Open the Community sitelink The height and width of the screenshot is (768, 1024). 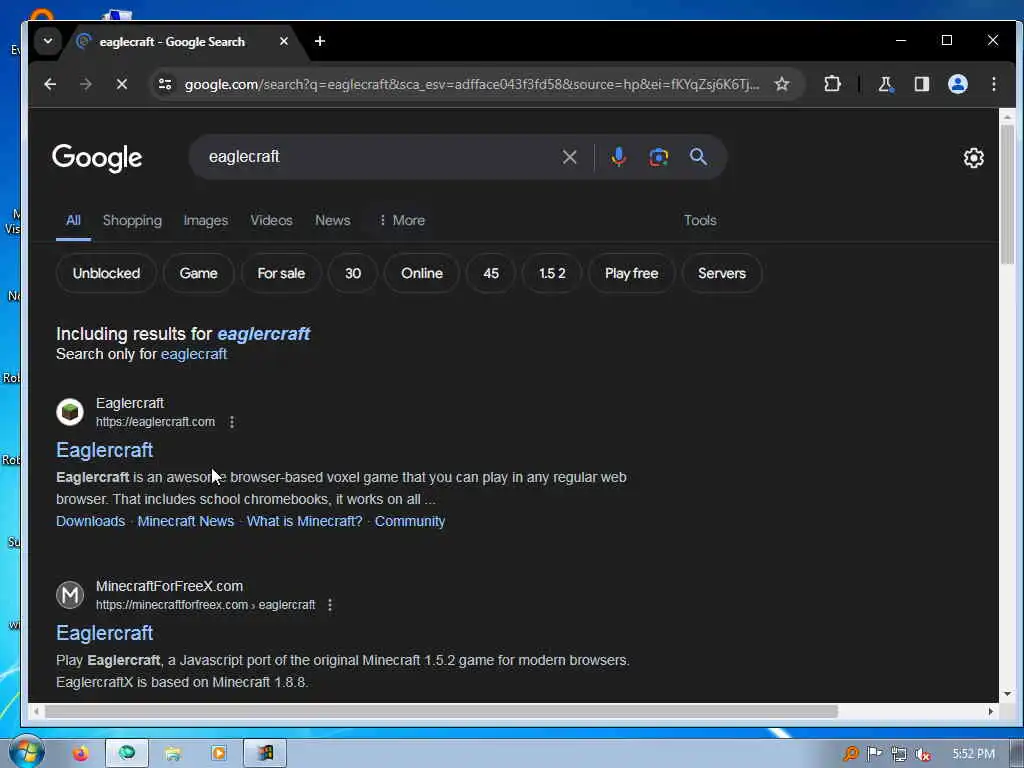coord(409,521)
